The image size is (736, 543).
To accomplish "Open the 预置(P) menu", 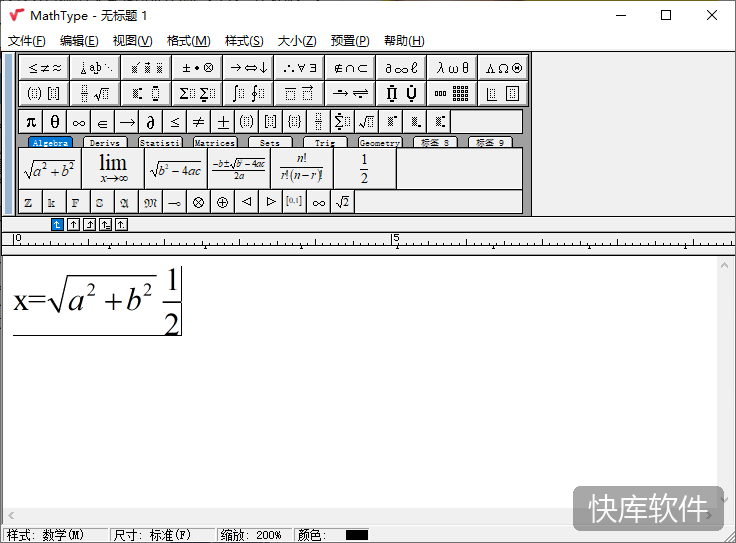I will (x=350, y=41).
